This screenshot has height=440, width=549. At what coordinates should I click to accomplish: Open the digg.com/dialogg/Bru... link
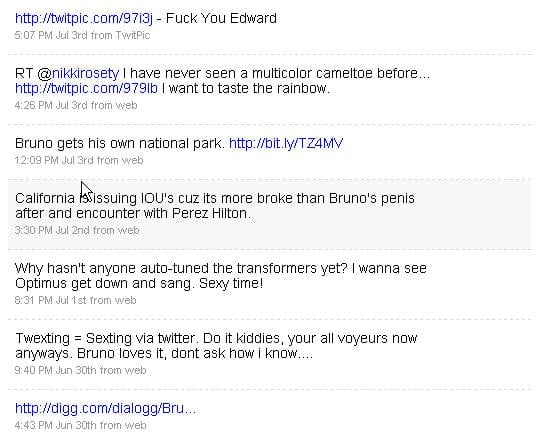[x=105, y=408]
